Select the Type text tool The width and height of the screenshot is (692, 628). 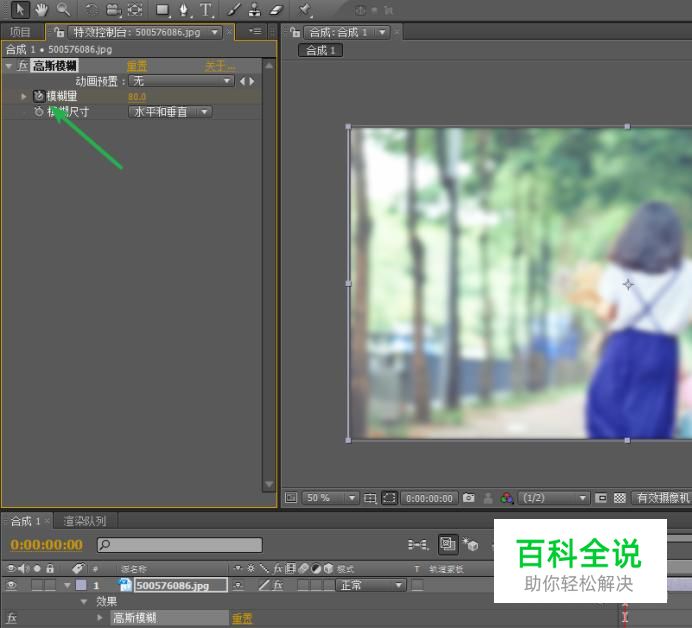[x=206, y=10]
